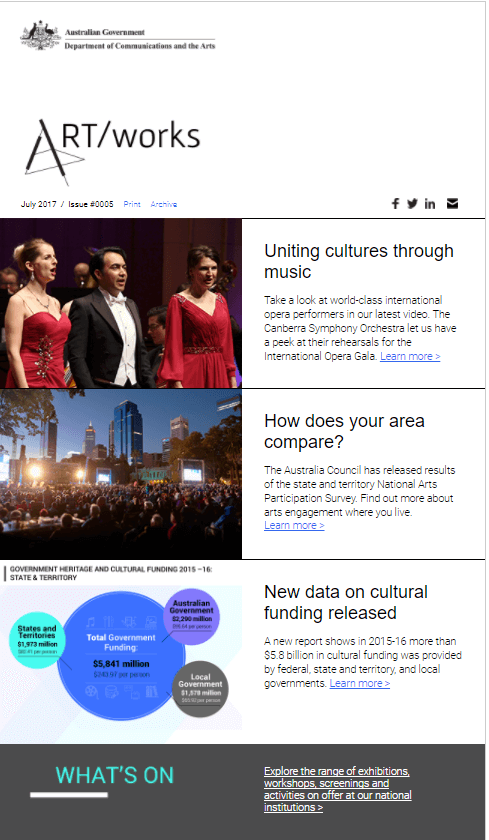Send newsletter by email envelope icon
The image size is (489, 840).
pos(453,204)
